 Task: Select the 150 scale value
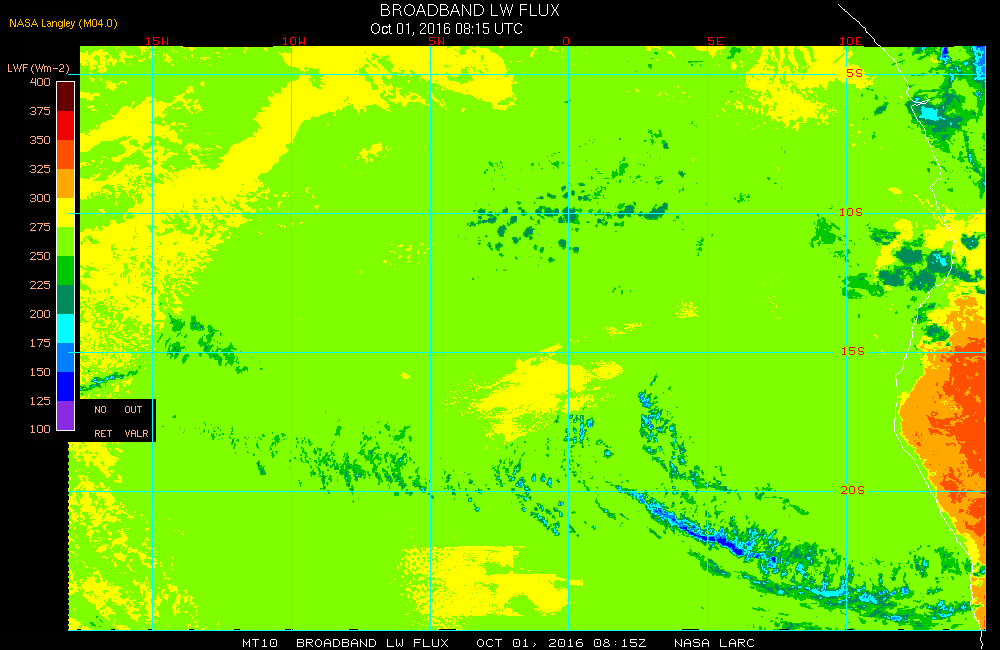click(x=40, y=372)
